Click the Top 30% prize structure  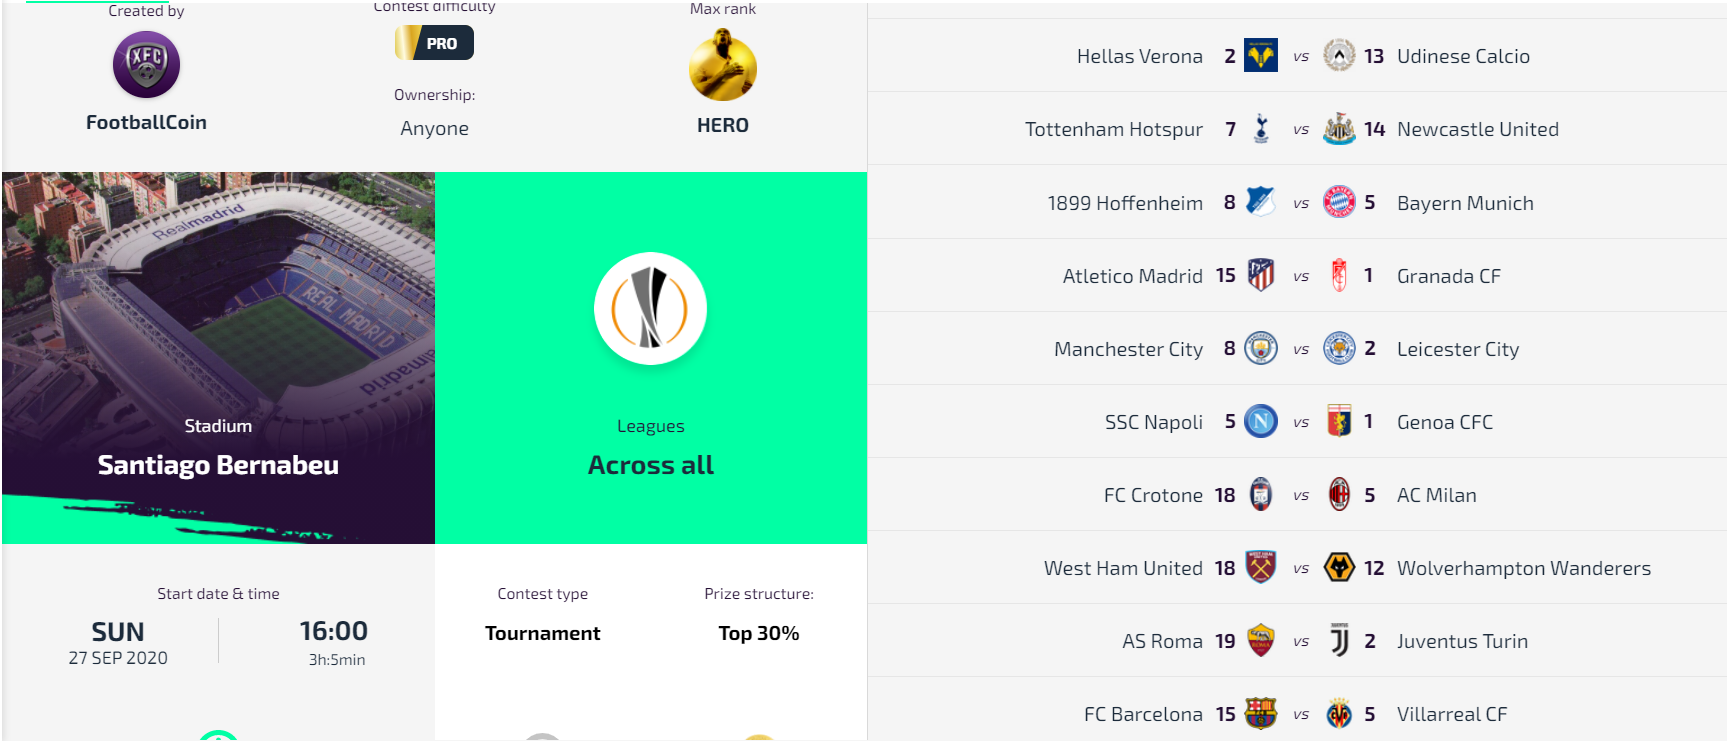pos(759,633)
